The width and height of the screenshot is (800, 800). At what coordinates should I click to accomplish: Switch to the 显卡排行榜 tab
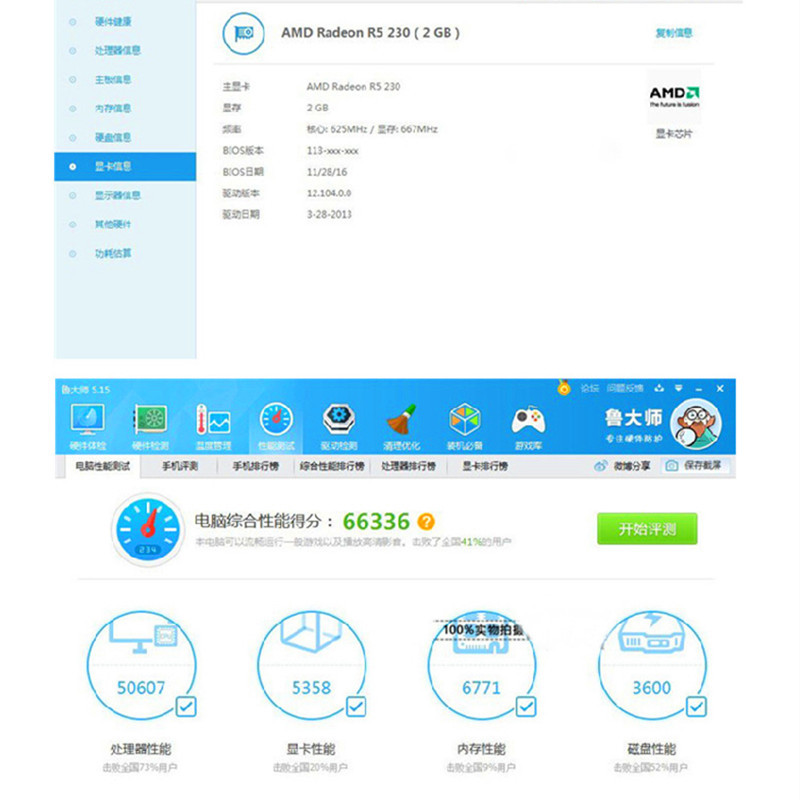point(485,466)
